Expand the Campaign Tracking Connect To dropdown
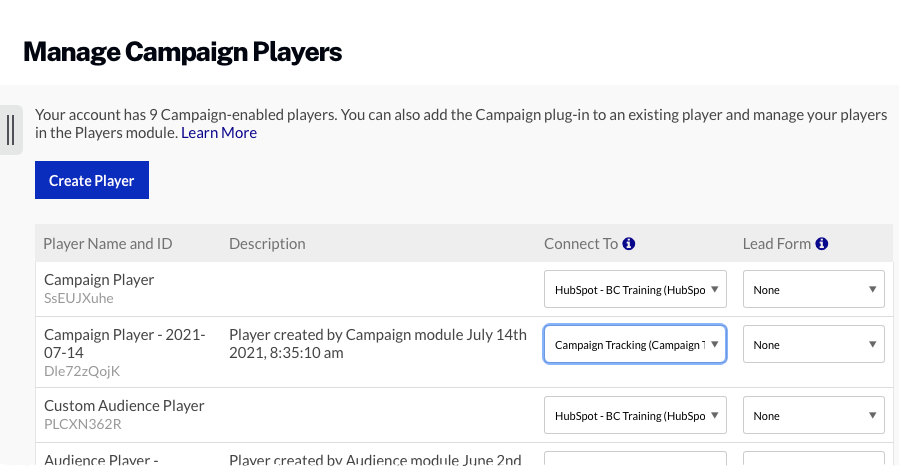899x466 pixels. 635,345
